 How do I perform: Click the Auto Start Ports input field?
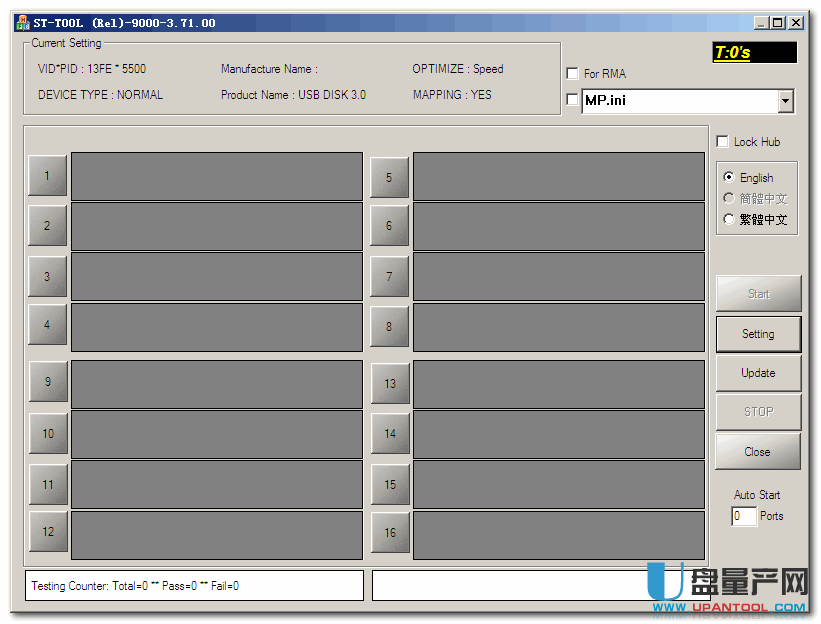(743, 517)
